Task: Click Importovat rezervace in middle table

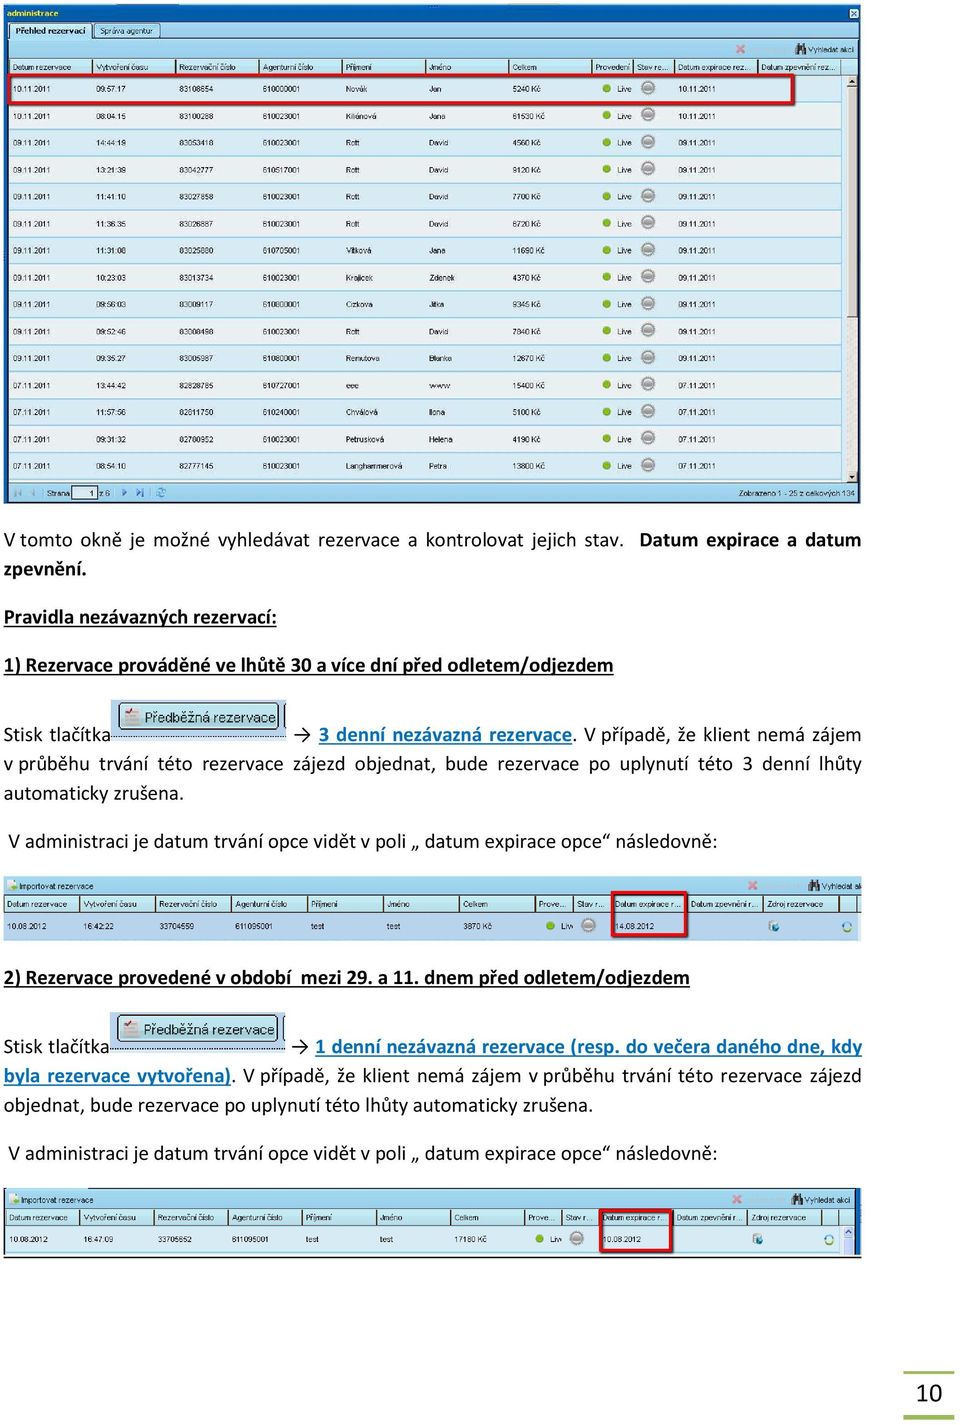Action: click(x=50, y=886)
